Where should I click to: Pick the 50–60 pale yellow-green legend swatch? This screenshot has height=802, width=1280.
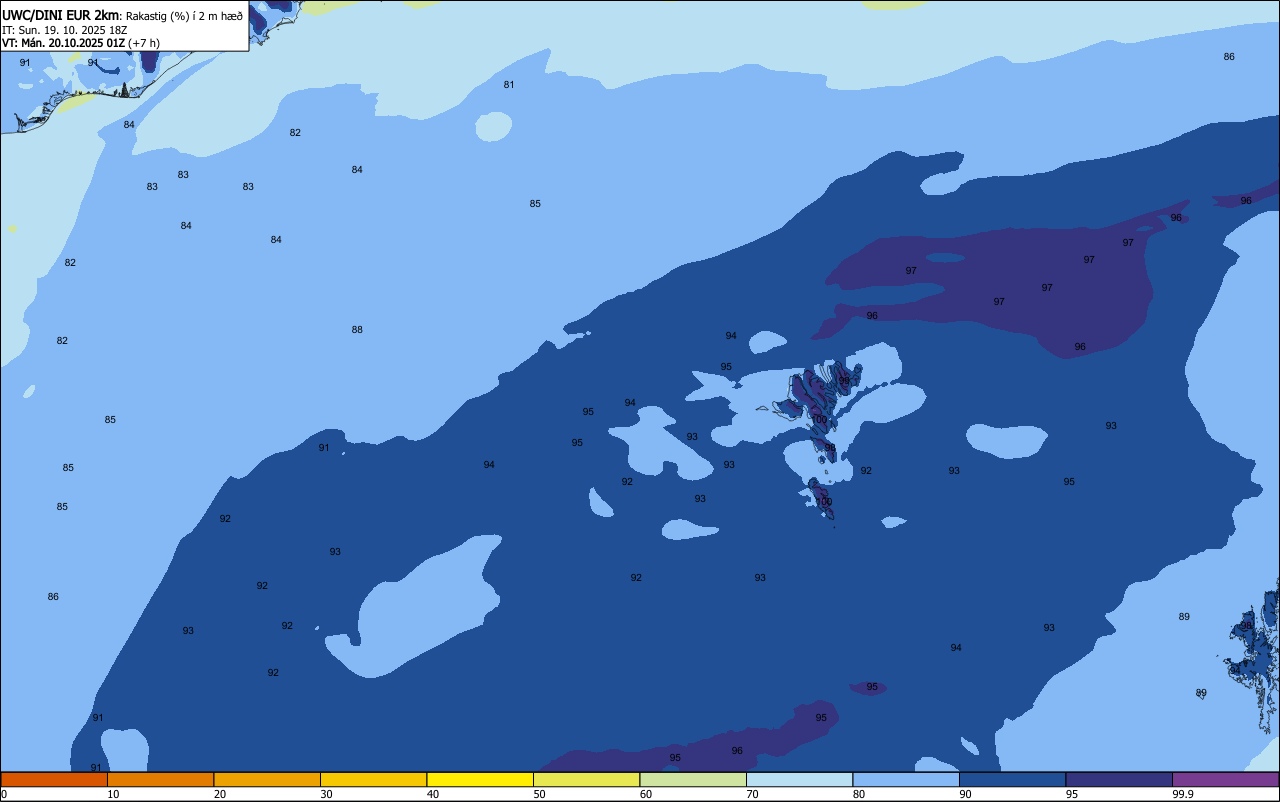586,779
